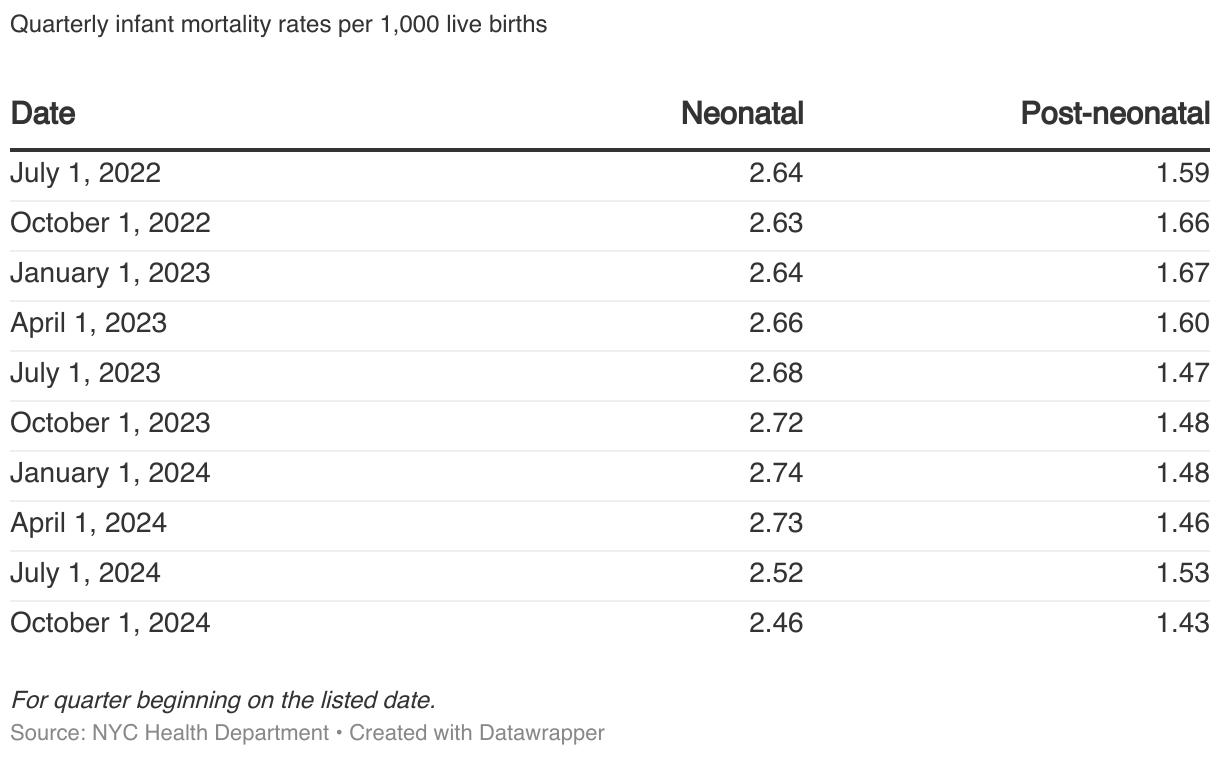Image resolution: width=1220 pixels, height=758 pixels.
Task: Select the July 1, 2024 date cell
Action: [x=85, y=573]
